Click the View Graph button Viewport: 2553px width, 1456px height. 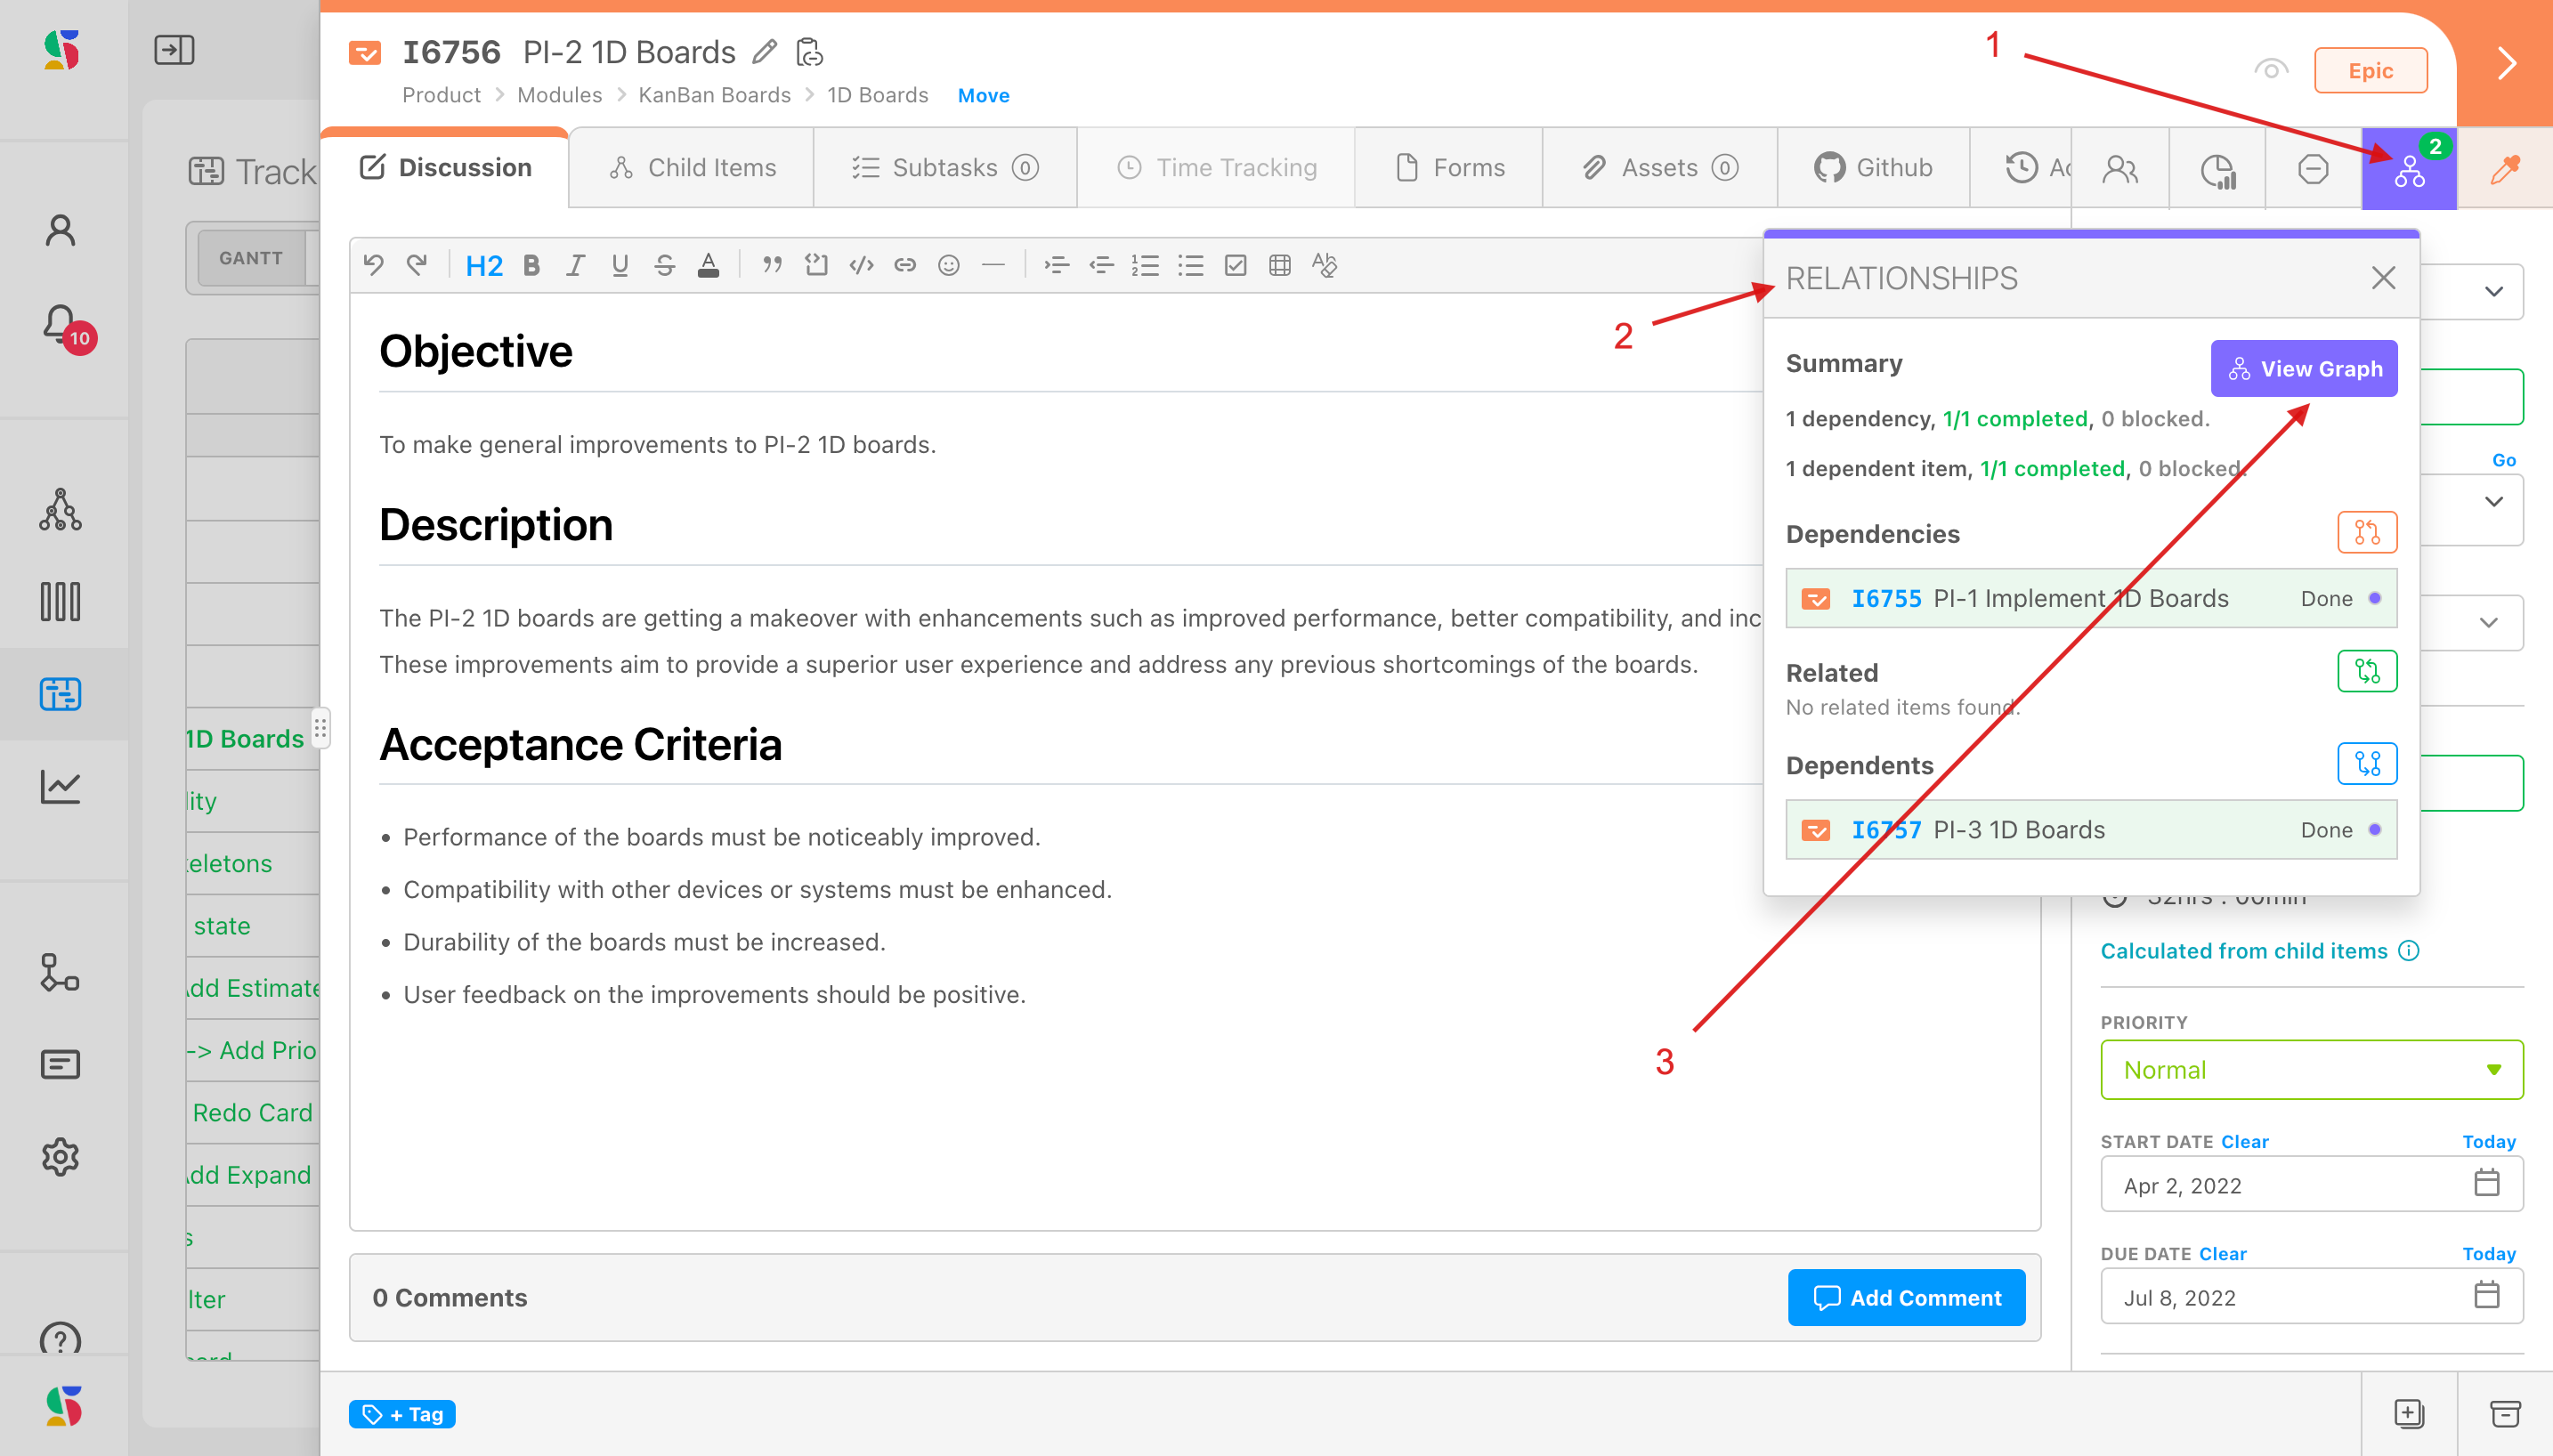2303,369
